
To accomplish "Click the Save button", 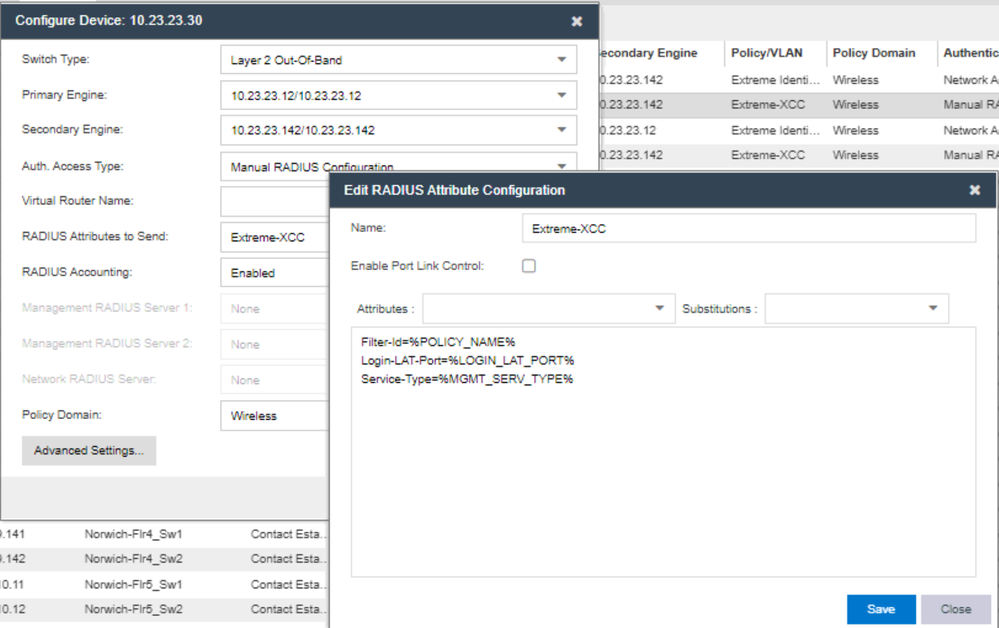I will point(880,609).
